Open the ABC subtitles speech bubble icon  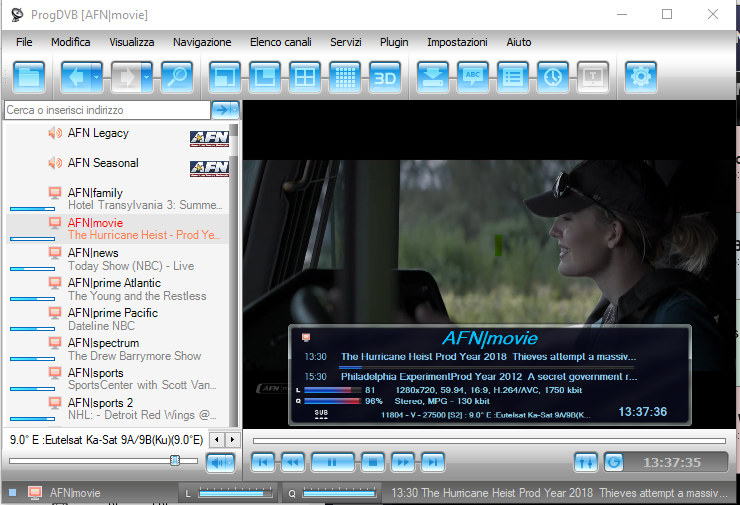point(473,77)
